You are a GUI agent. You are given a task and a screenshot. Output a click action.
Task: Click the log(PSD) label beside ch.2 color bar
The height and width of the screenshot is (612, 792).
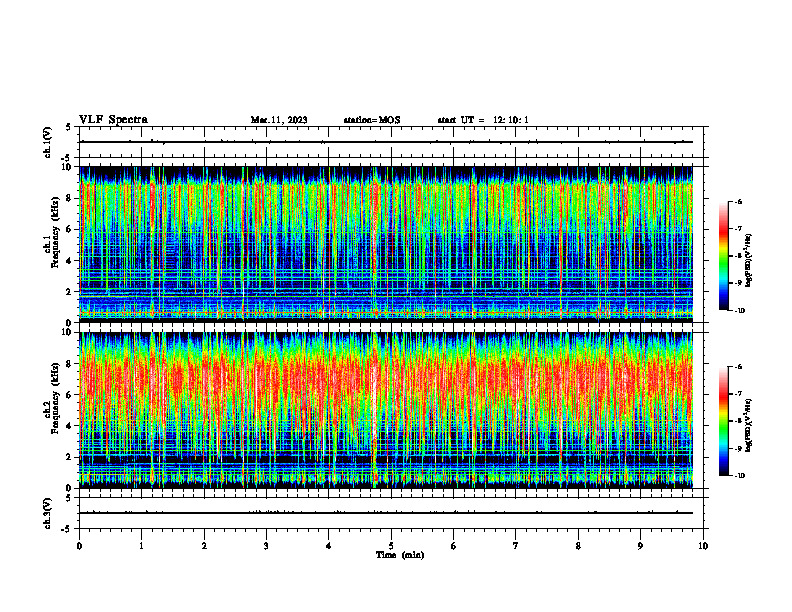(748, 425)
